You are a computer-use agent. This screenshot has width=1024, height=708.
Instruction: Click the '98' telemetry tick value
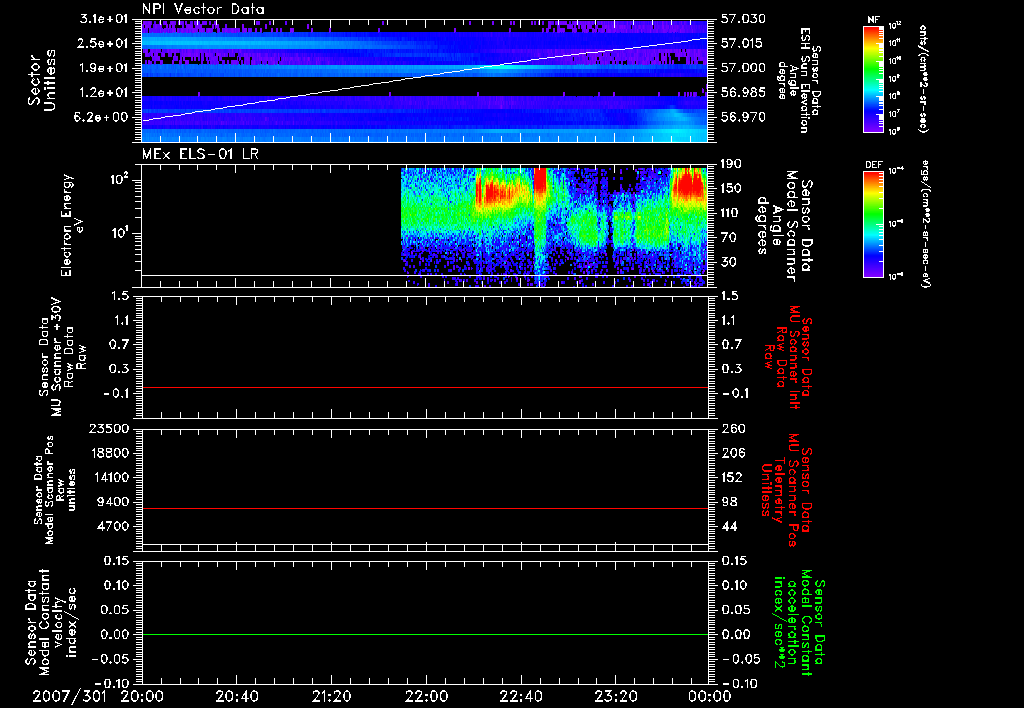coord(729,502)
